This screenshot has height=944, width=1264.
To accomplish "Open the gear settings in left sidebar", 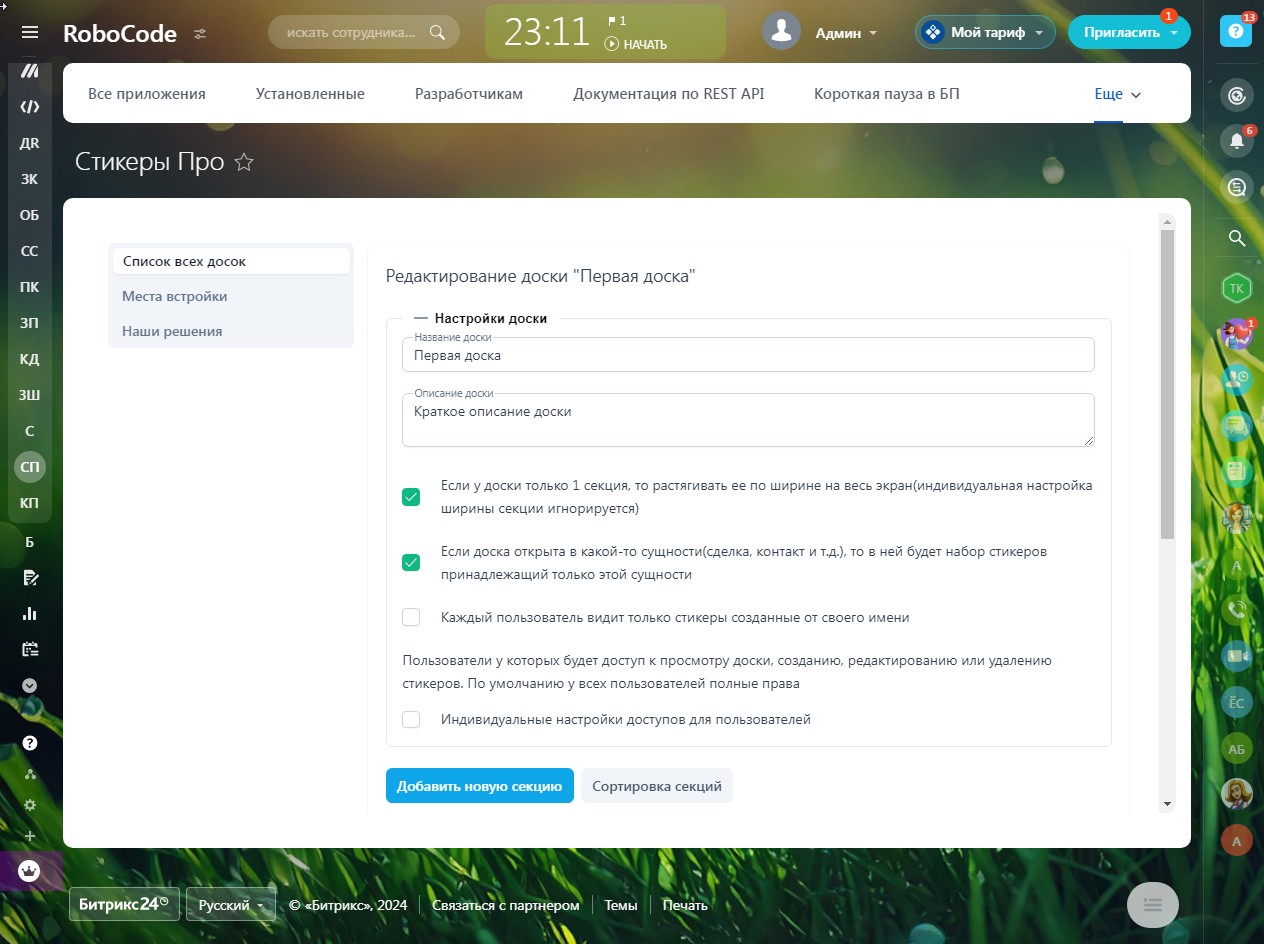I will 30,805.
